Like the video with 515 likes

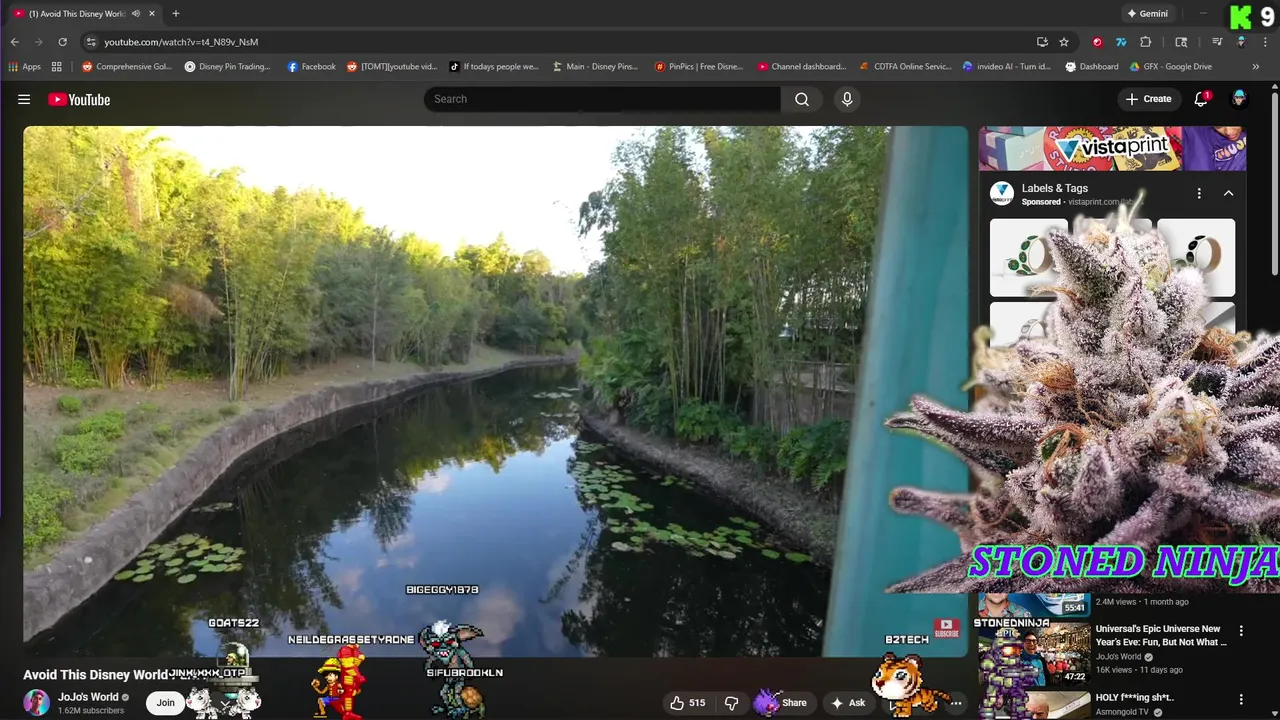click(x=687, y=703)
